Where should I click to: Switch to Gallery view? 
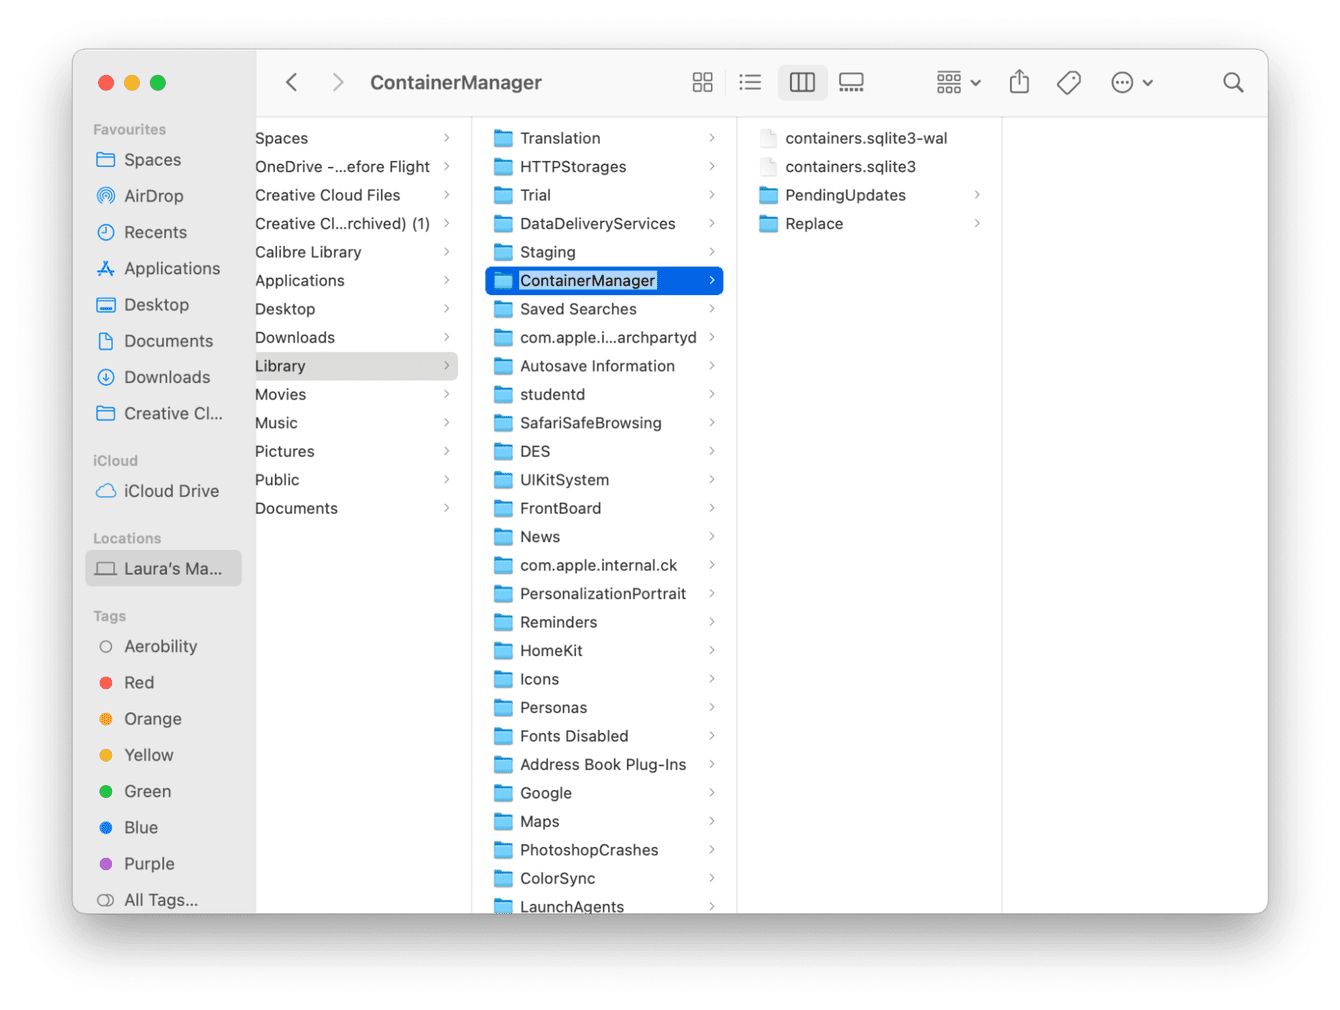[851, 82]
